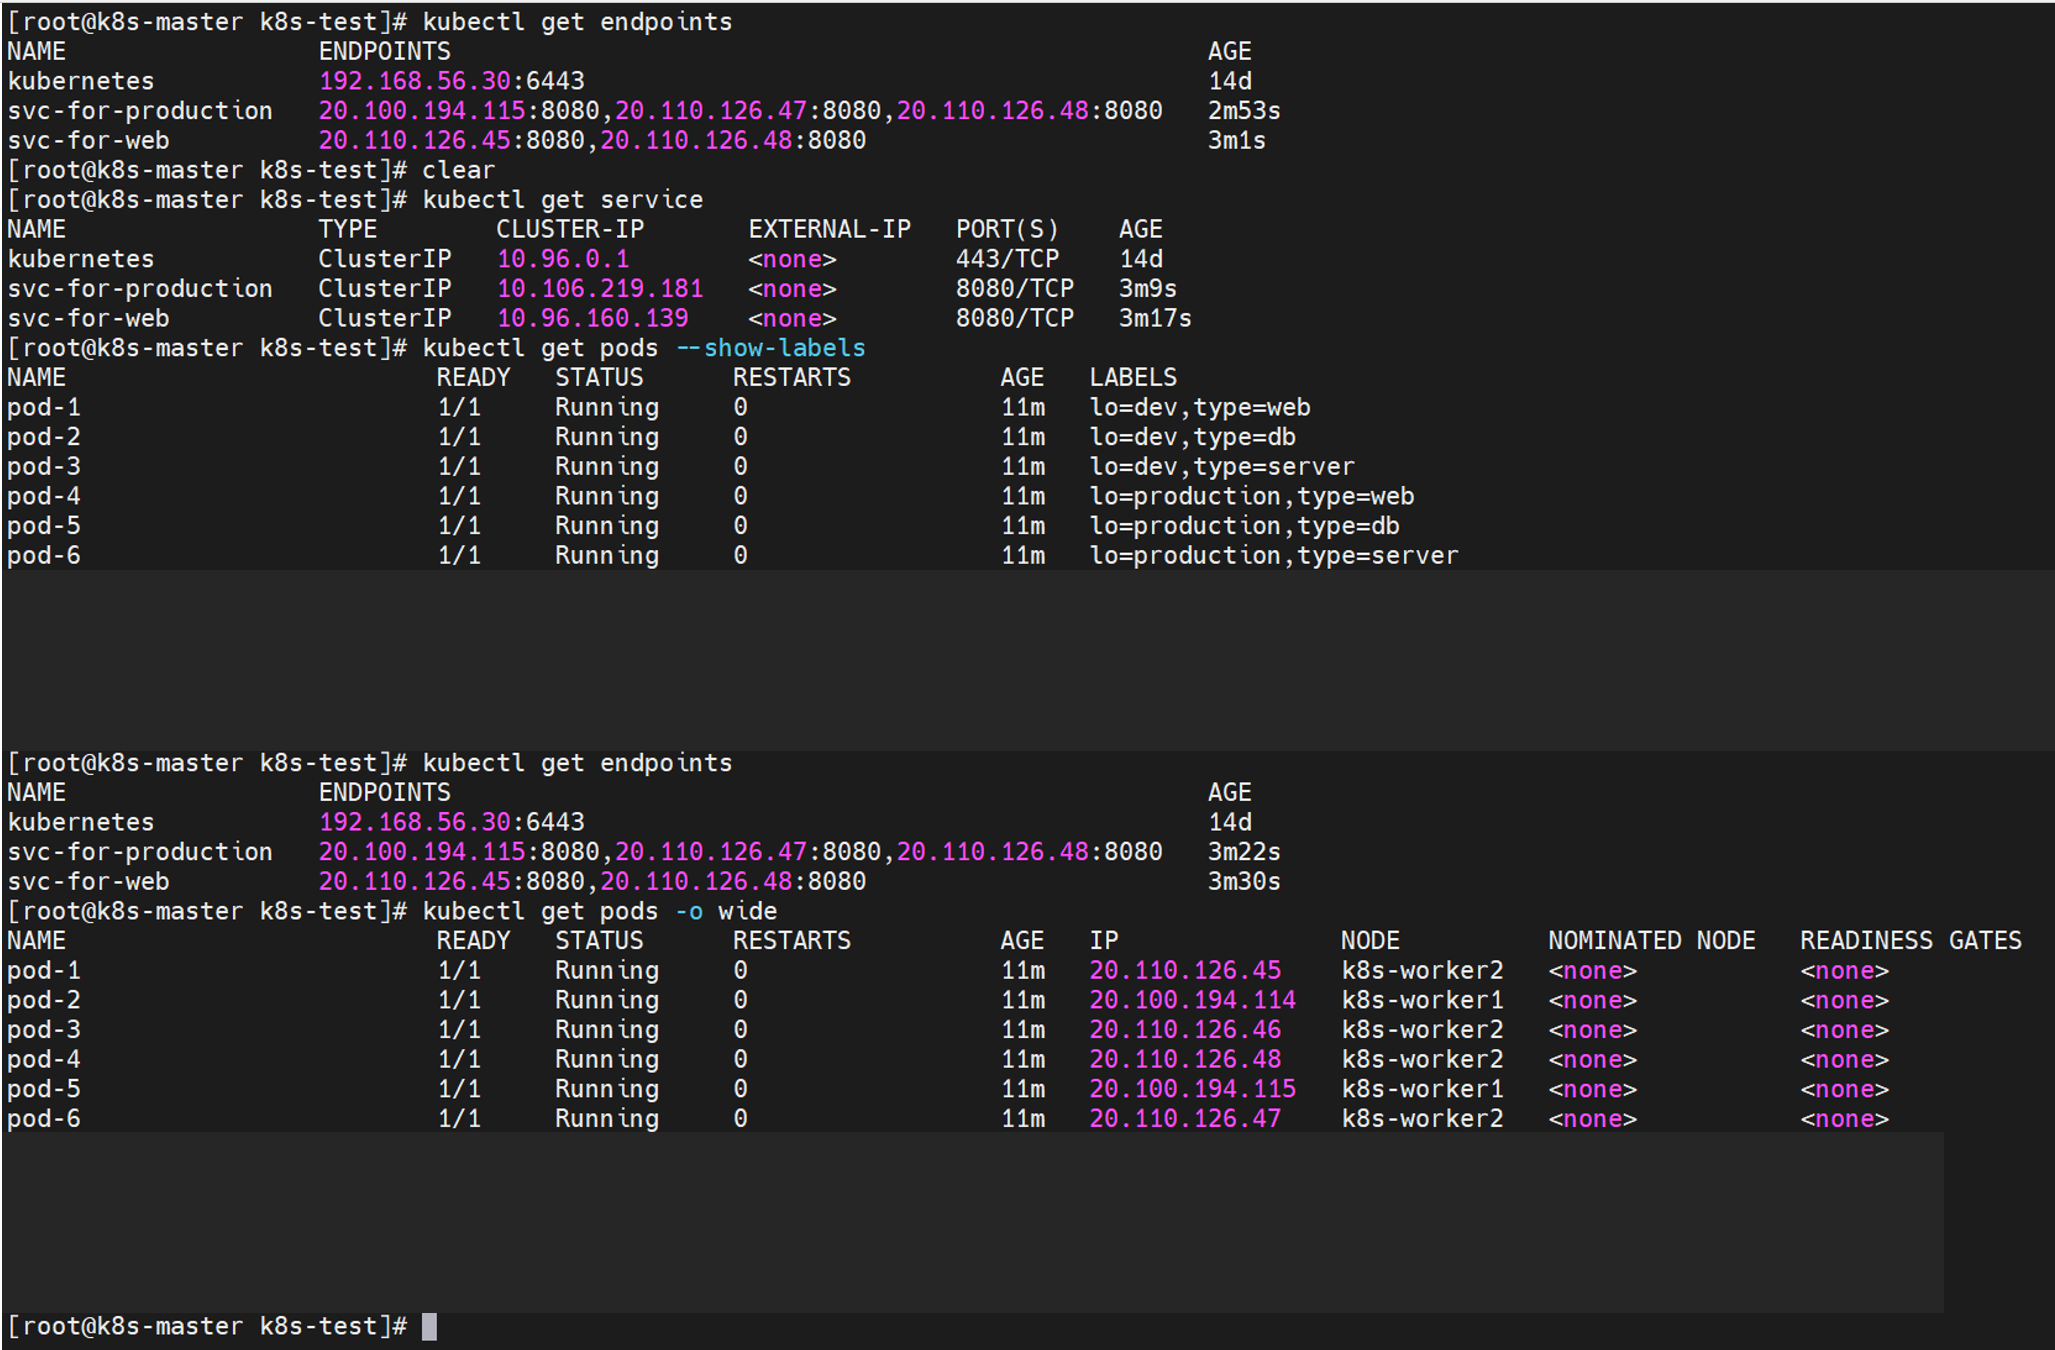Screen dimensions: 2055x1350
Task: Click the 443/TCP port entry for kubernetes
Action: (1006, 259)
